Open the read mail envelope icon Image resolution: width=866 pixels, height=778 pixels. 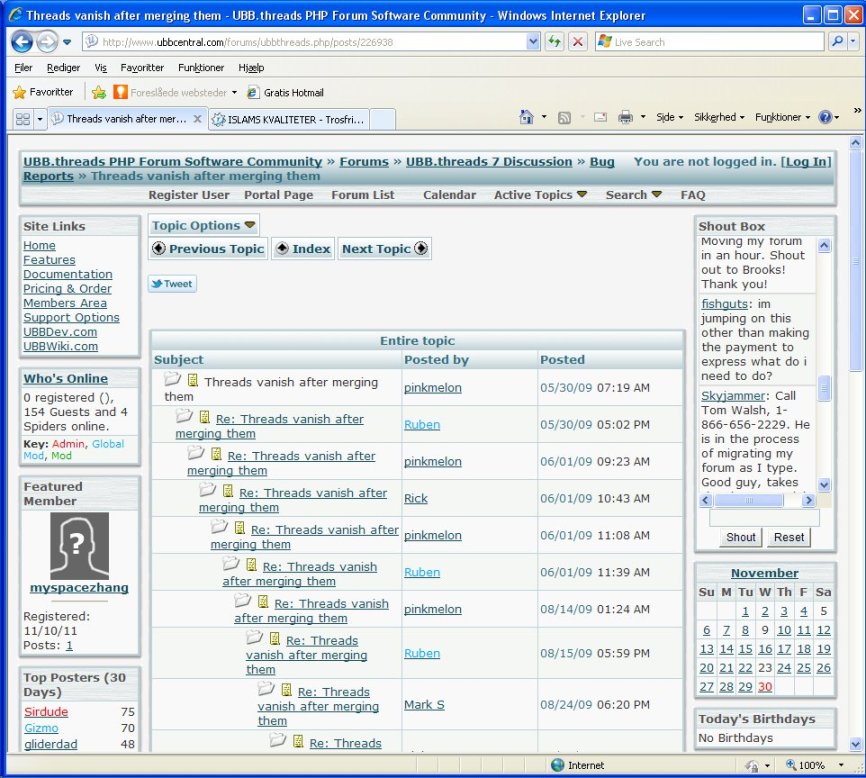click(600, 117)
